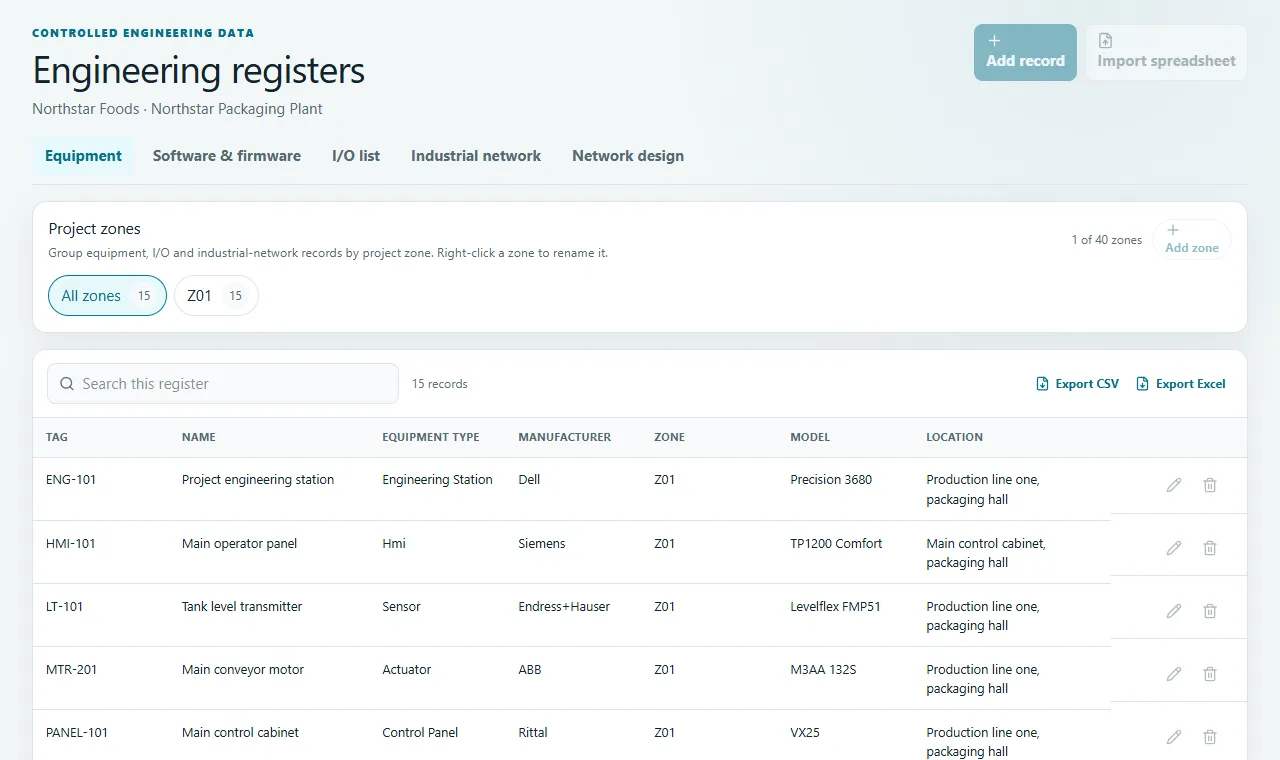Focus the Search this register field
The width and height of the screenshot is (1280, 760).
(x=223, y=384)
